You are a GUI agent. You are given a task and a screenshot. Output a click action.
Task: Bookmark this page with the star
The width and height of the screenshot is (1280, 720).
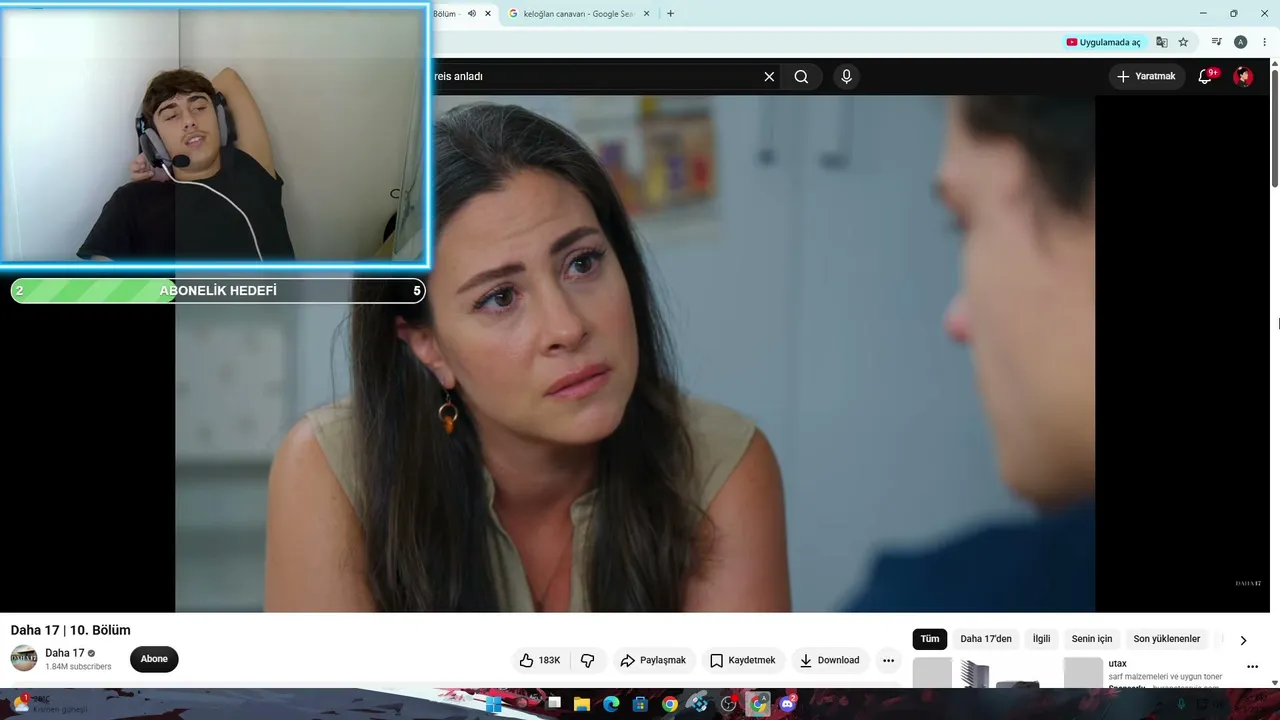pos(1183,42)
